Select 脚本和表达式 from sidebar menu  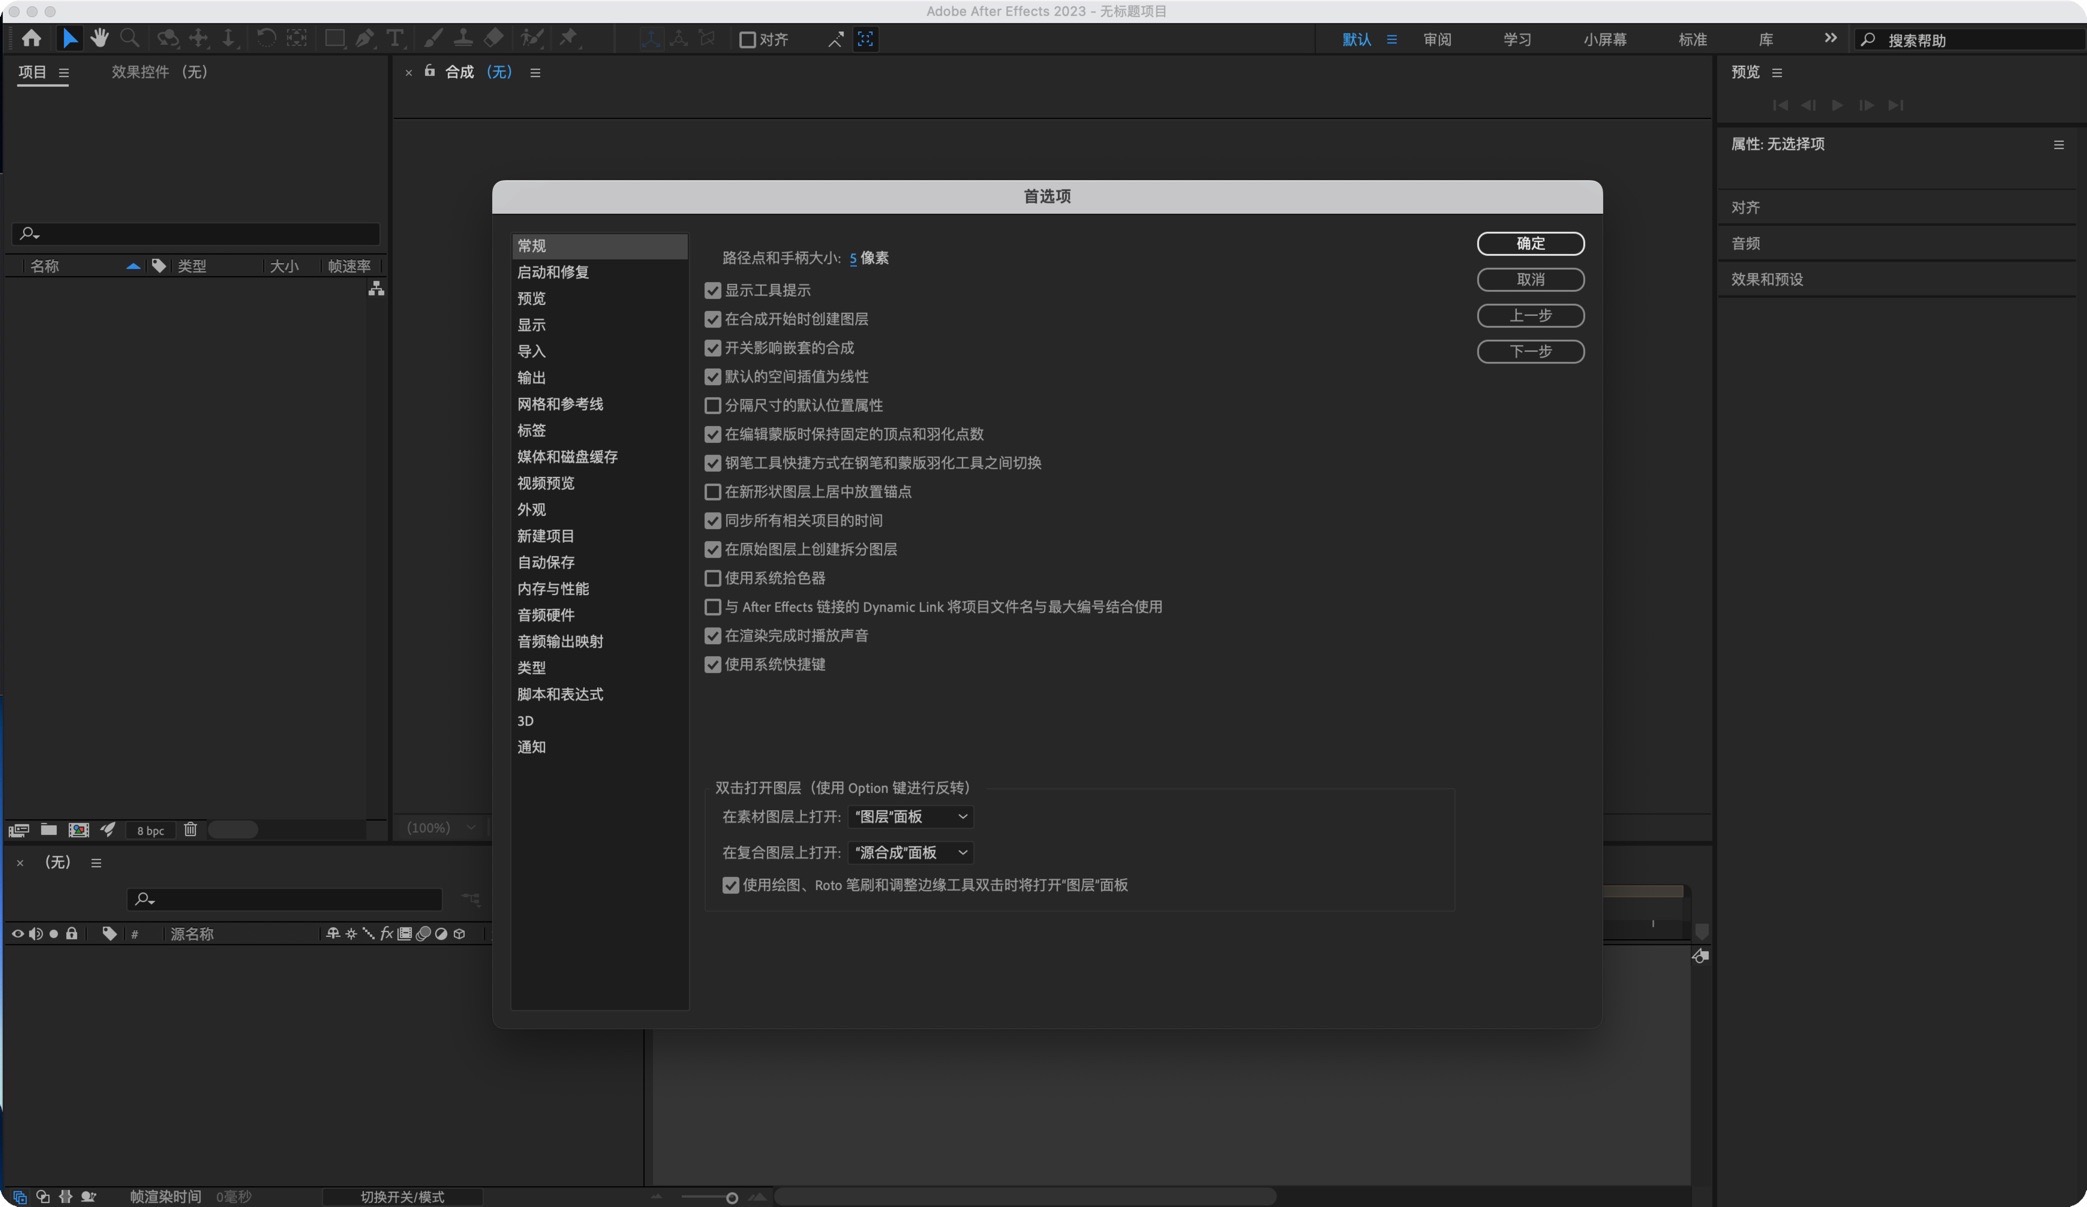click(560, 694)
